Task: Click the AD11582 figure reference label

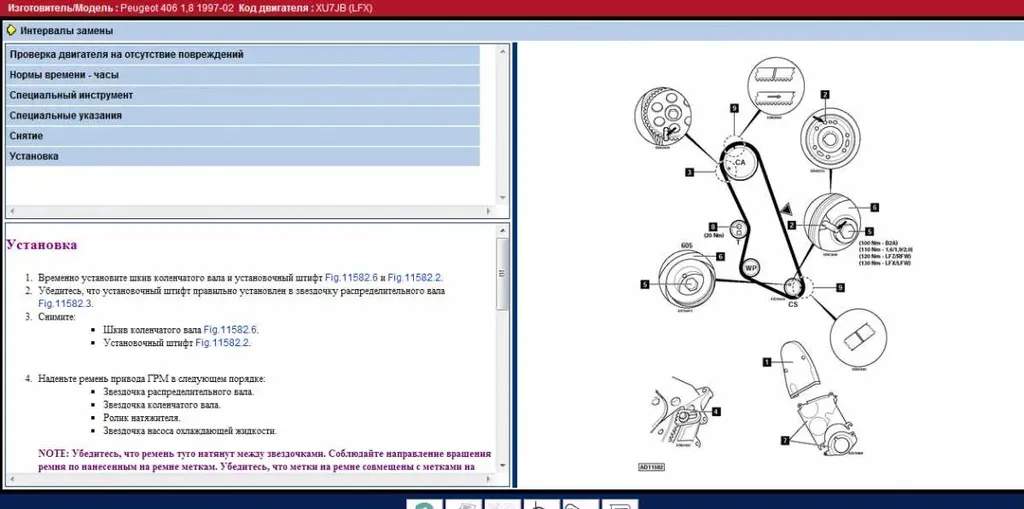Action: point(651,467)
